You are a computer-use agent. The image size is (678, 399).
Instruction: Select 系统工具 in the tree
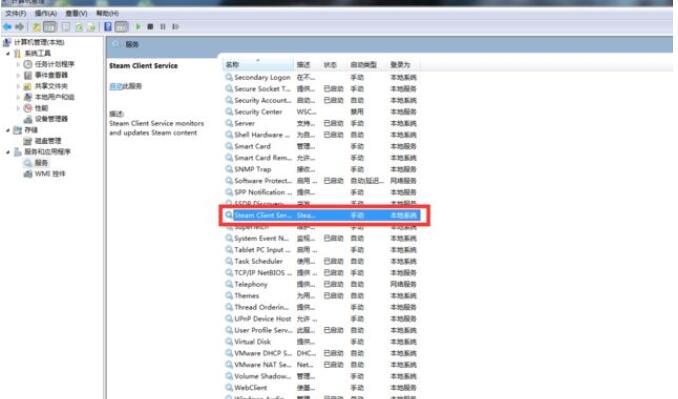pos(38,53)
